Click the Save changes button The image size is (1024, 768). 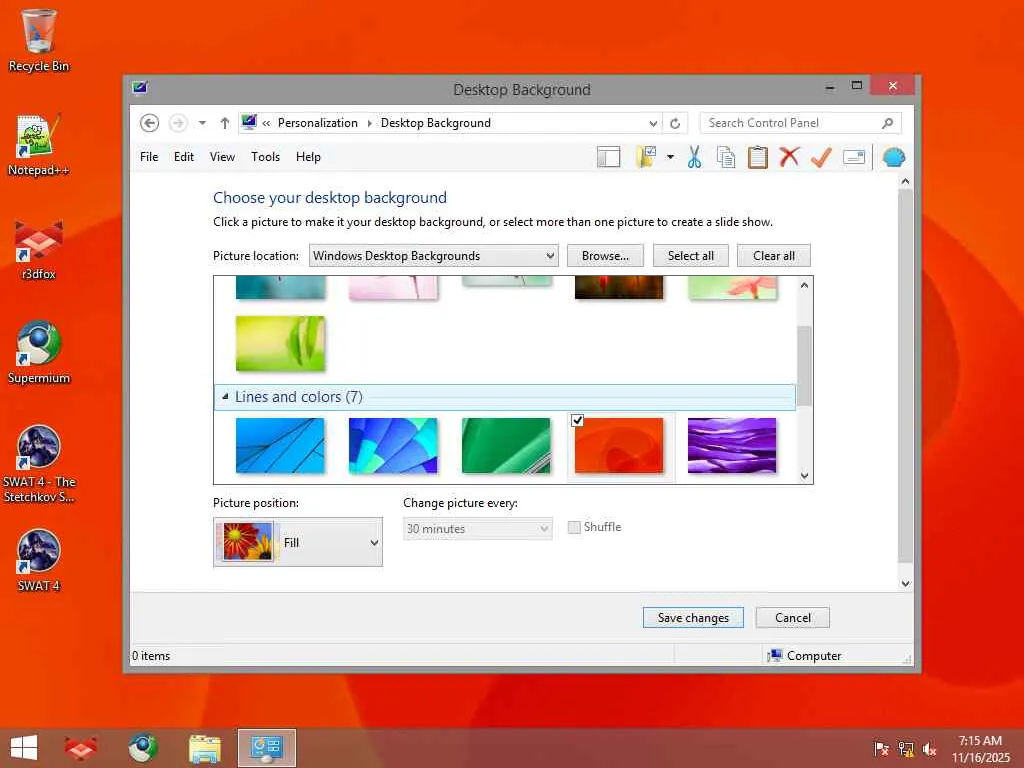click(x=693, y=618)
